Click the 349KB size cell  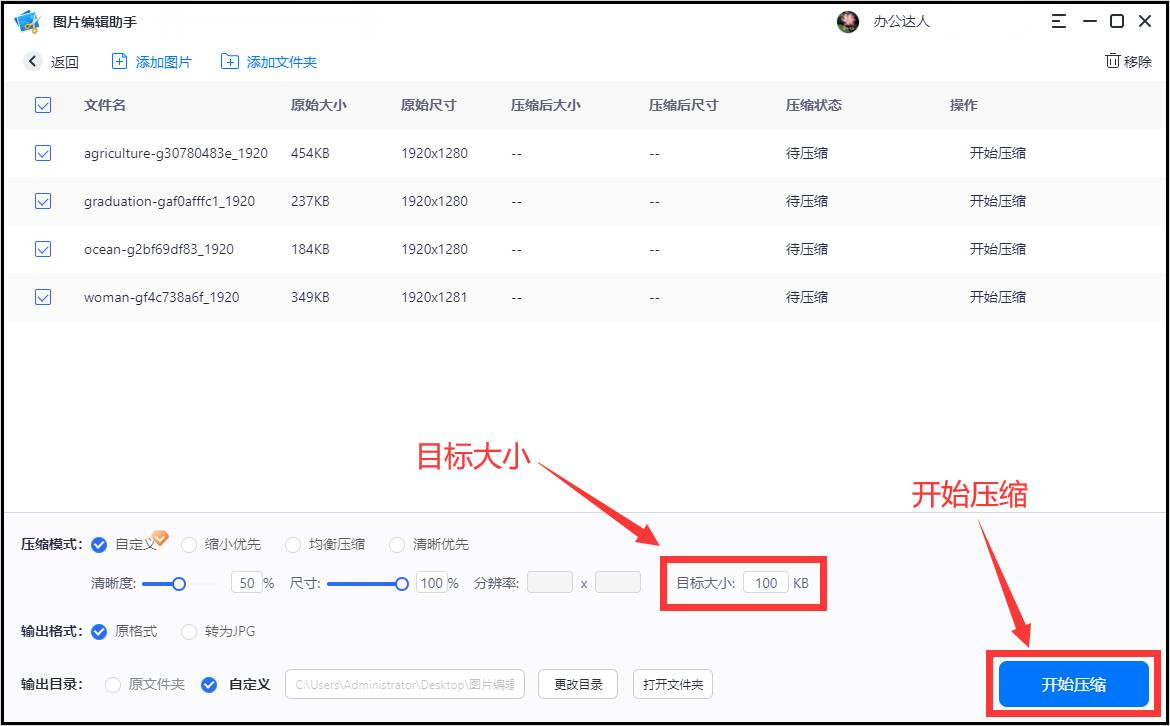pos(310,297)
